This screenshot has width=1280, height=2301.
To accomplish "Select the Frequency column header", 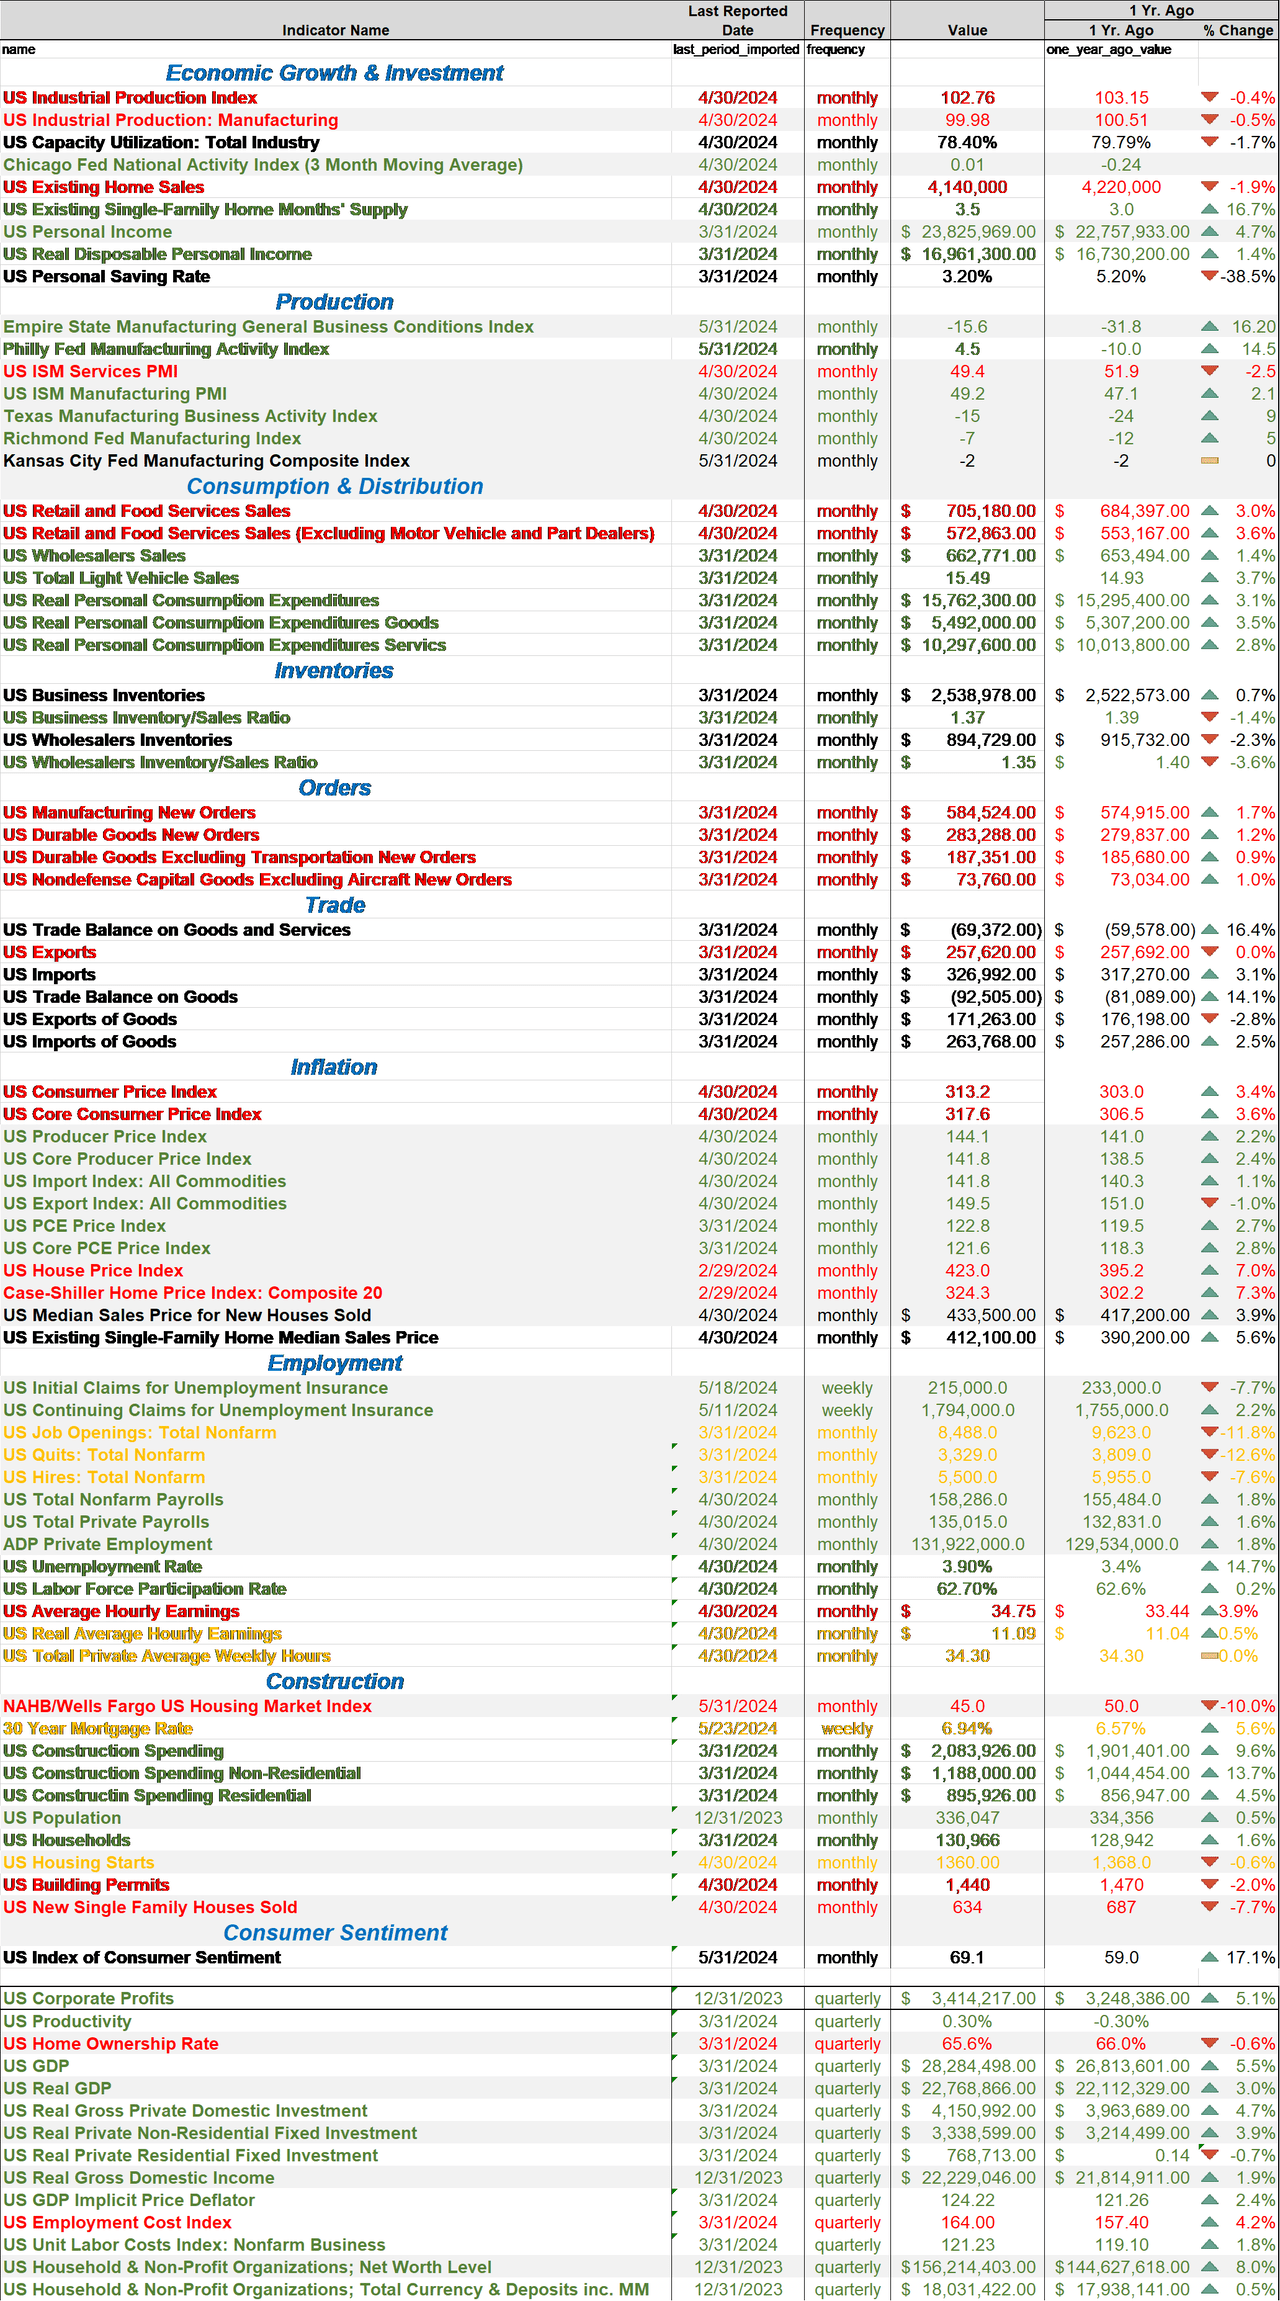I will 847,30.
